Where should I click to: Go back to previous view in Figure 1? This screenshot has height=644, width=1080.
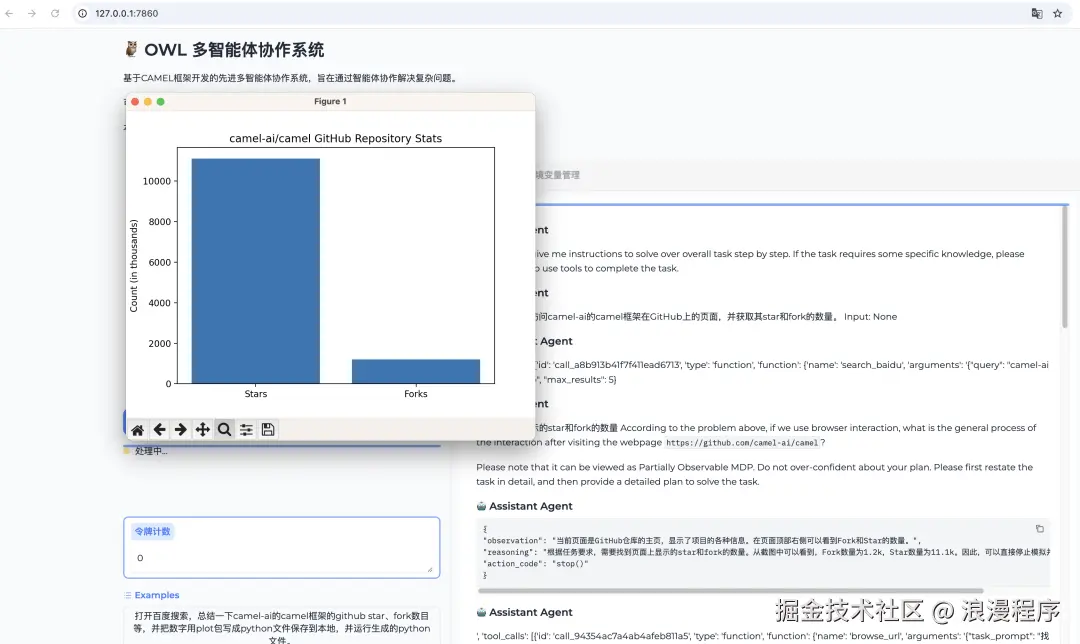pos(159,430)
